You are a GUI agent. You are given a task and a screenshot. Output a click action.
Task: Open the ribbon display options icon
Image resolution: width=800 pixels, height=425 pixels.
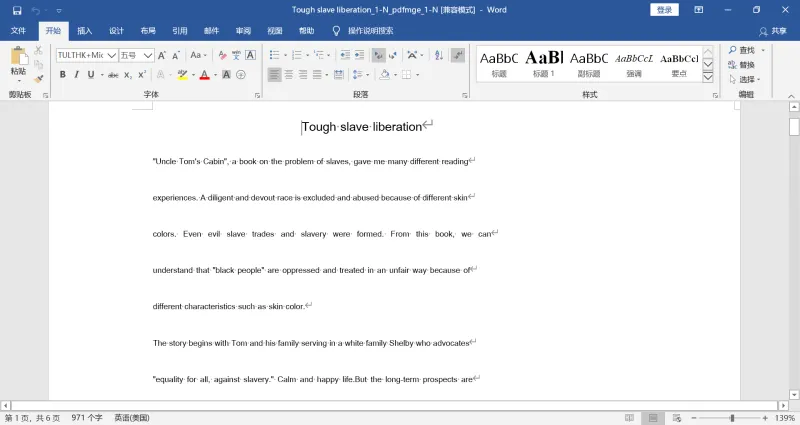tap(698, 10)
